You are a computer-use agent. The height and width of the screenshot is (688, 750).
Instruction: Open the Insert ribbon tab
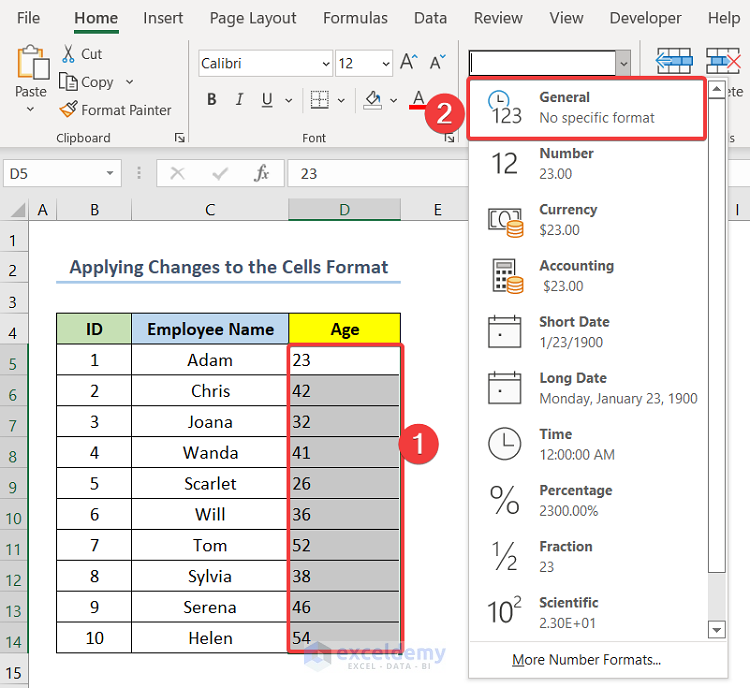[162, 18]
